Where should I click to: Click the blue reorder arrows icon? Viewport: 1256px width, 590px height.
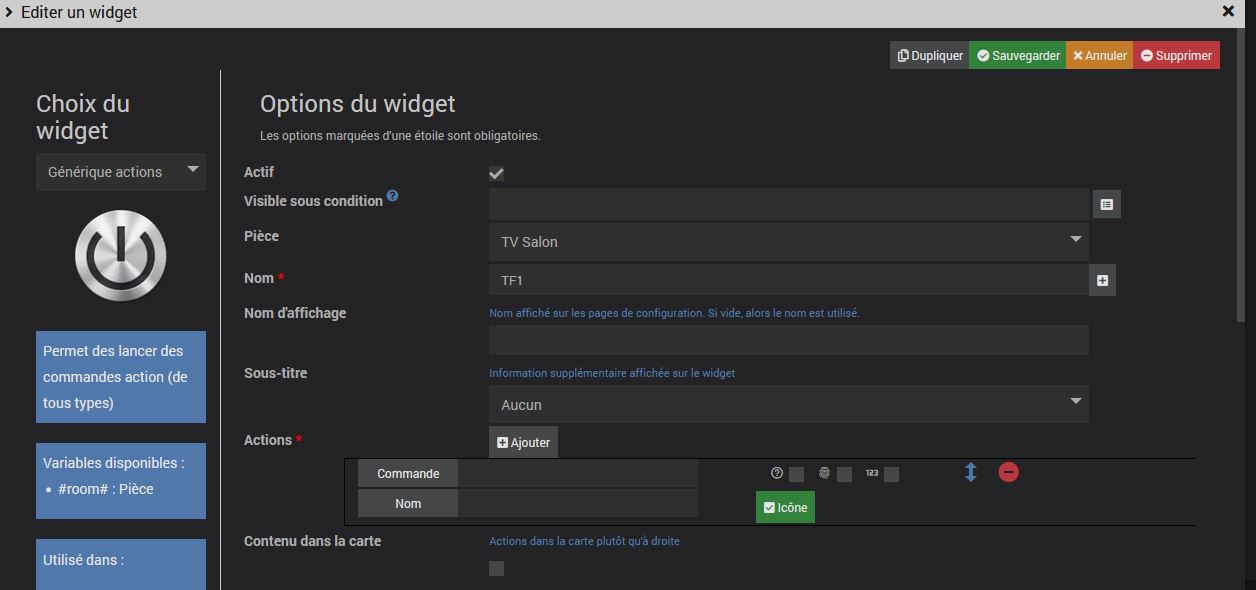(970, 472)
